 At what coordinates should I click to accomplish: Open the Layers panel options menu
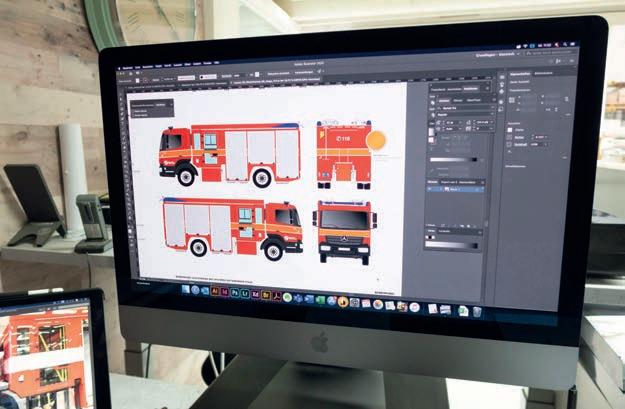pos(482,183)
